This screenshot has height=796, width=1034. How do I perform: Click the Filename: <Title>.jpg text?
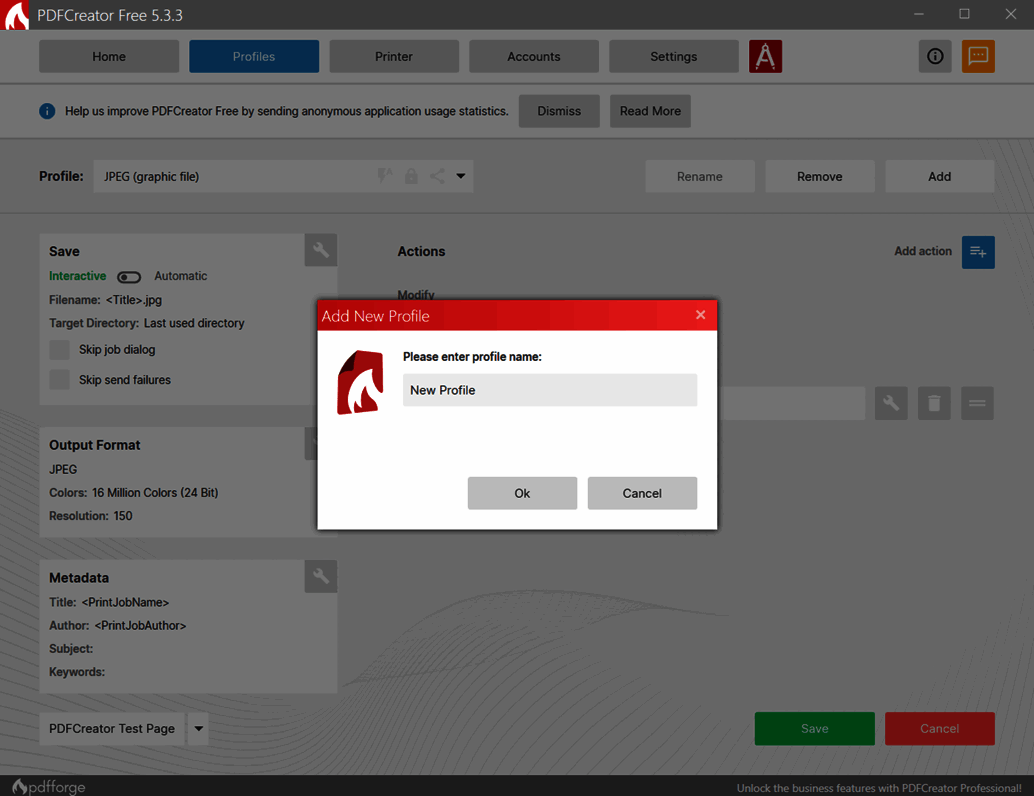[106, 299]
